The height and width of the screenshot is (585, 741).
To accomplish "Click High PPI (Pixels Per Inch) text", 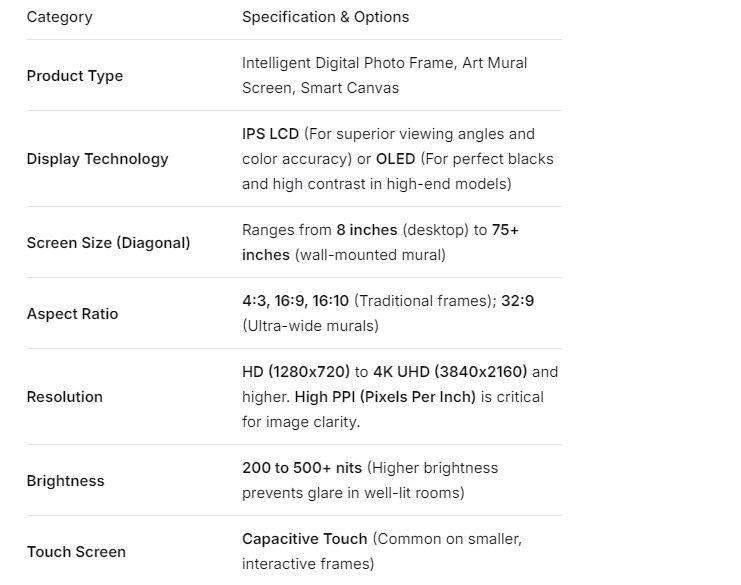I will coord(385,397).
